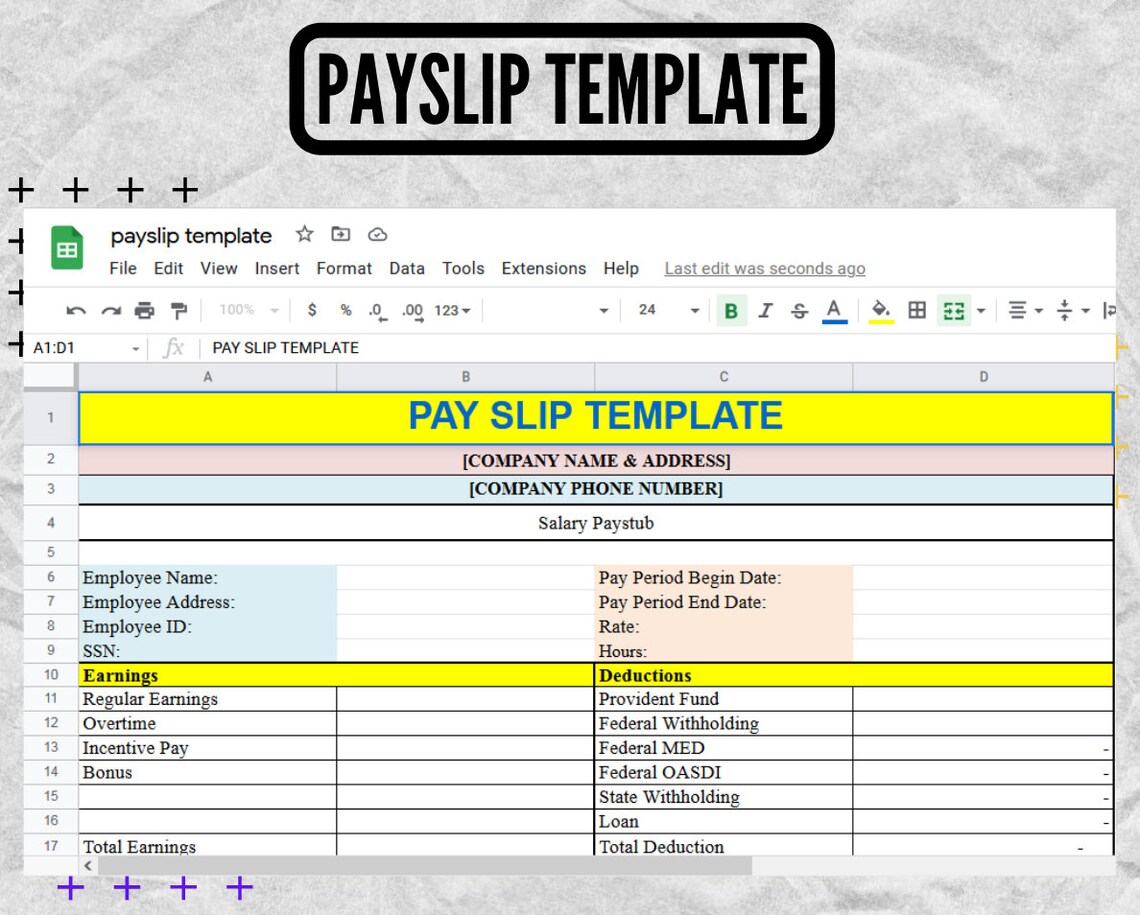The image size is (1140, 915).
Task: Apply percent format icon
Action: (344, 310)
